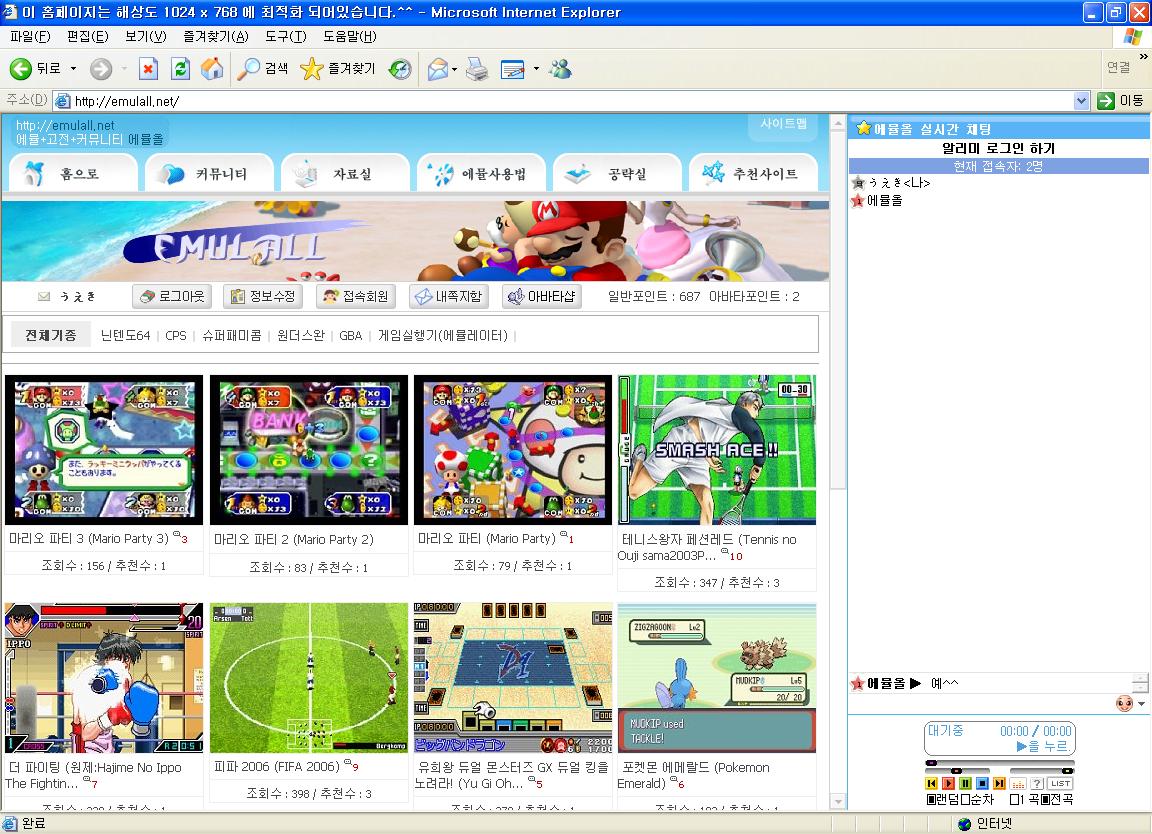Expand the address bar dropdown arrow
The height and width of the screenshot is (834, 1152).
[x=1081, y=100]
